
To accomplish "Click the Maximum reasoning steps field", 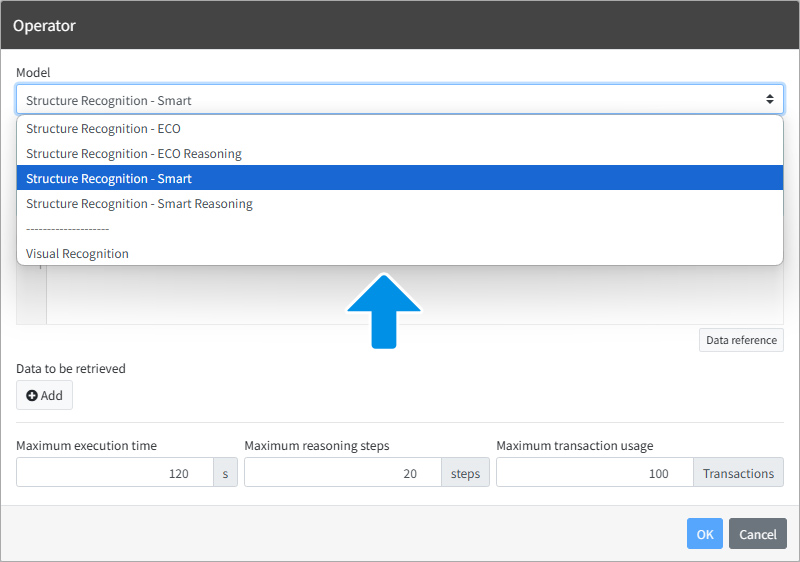I will click(x=343, y=472).
